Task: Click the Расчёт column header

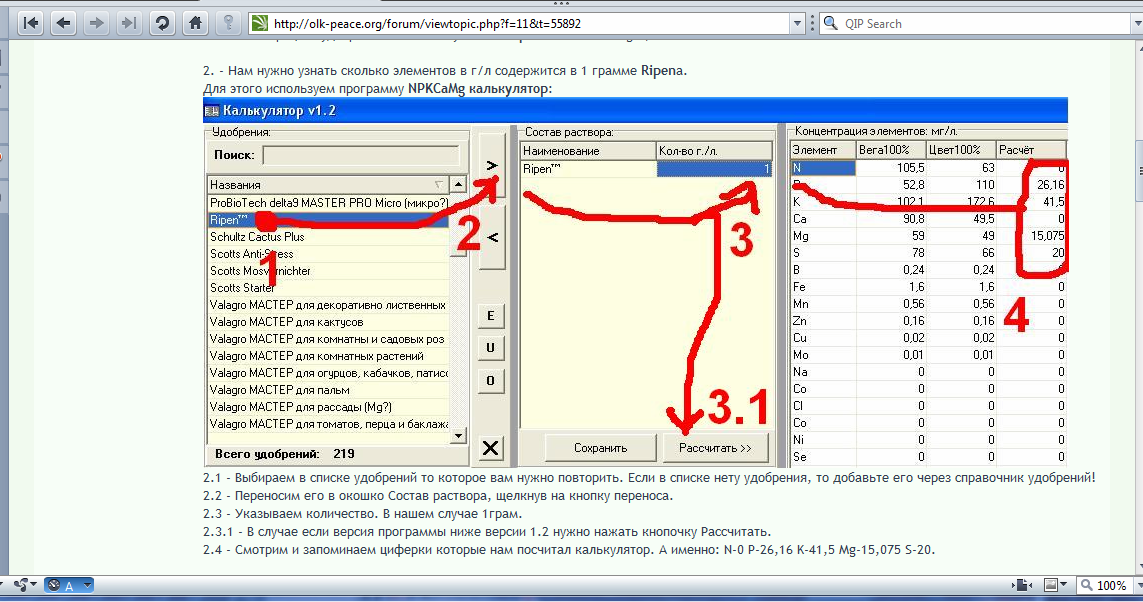Action: pos(1031,150)
